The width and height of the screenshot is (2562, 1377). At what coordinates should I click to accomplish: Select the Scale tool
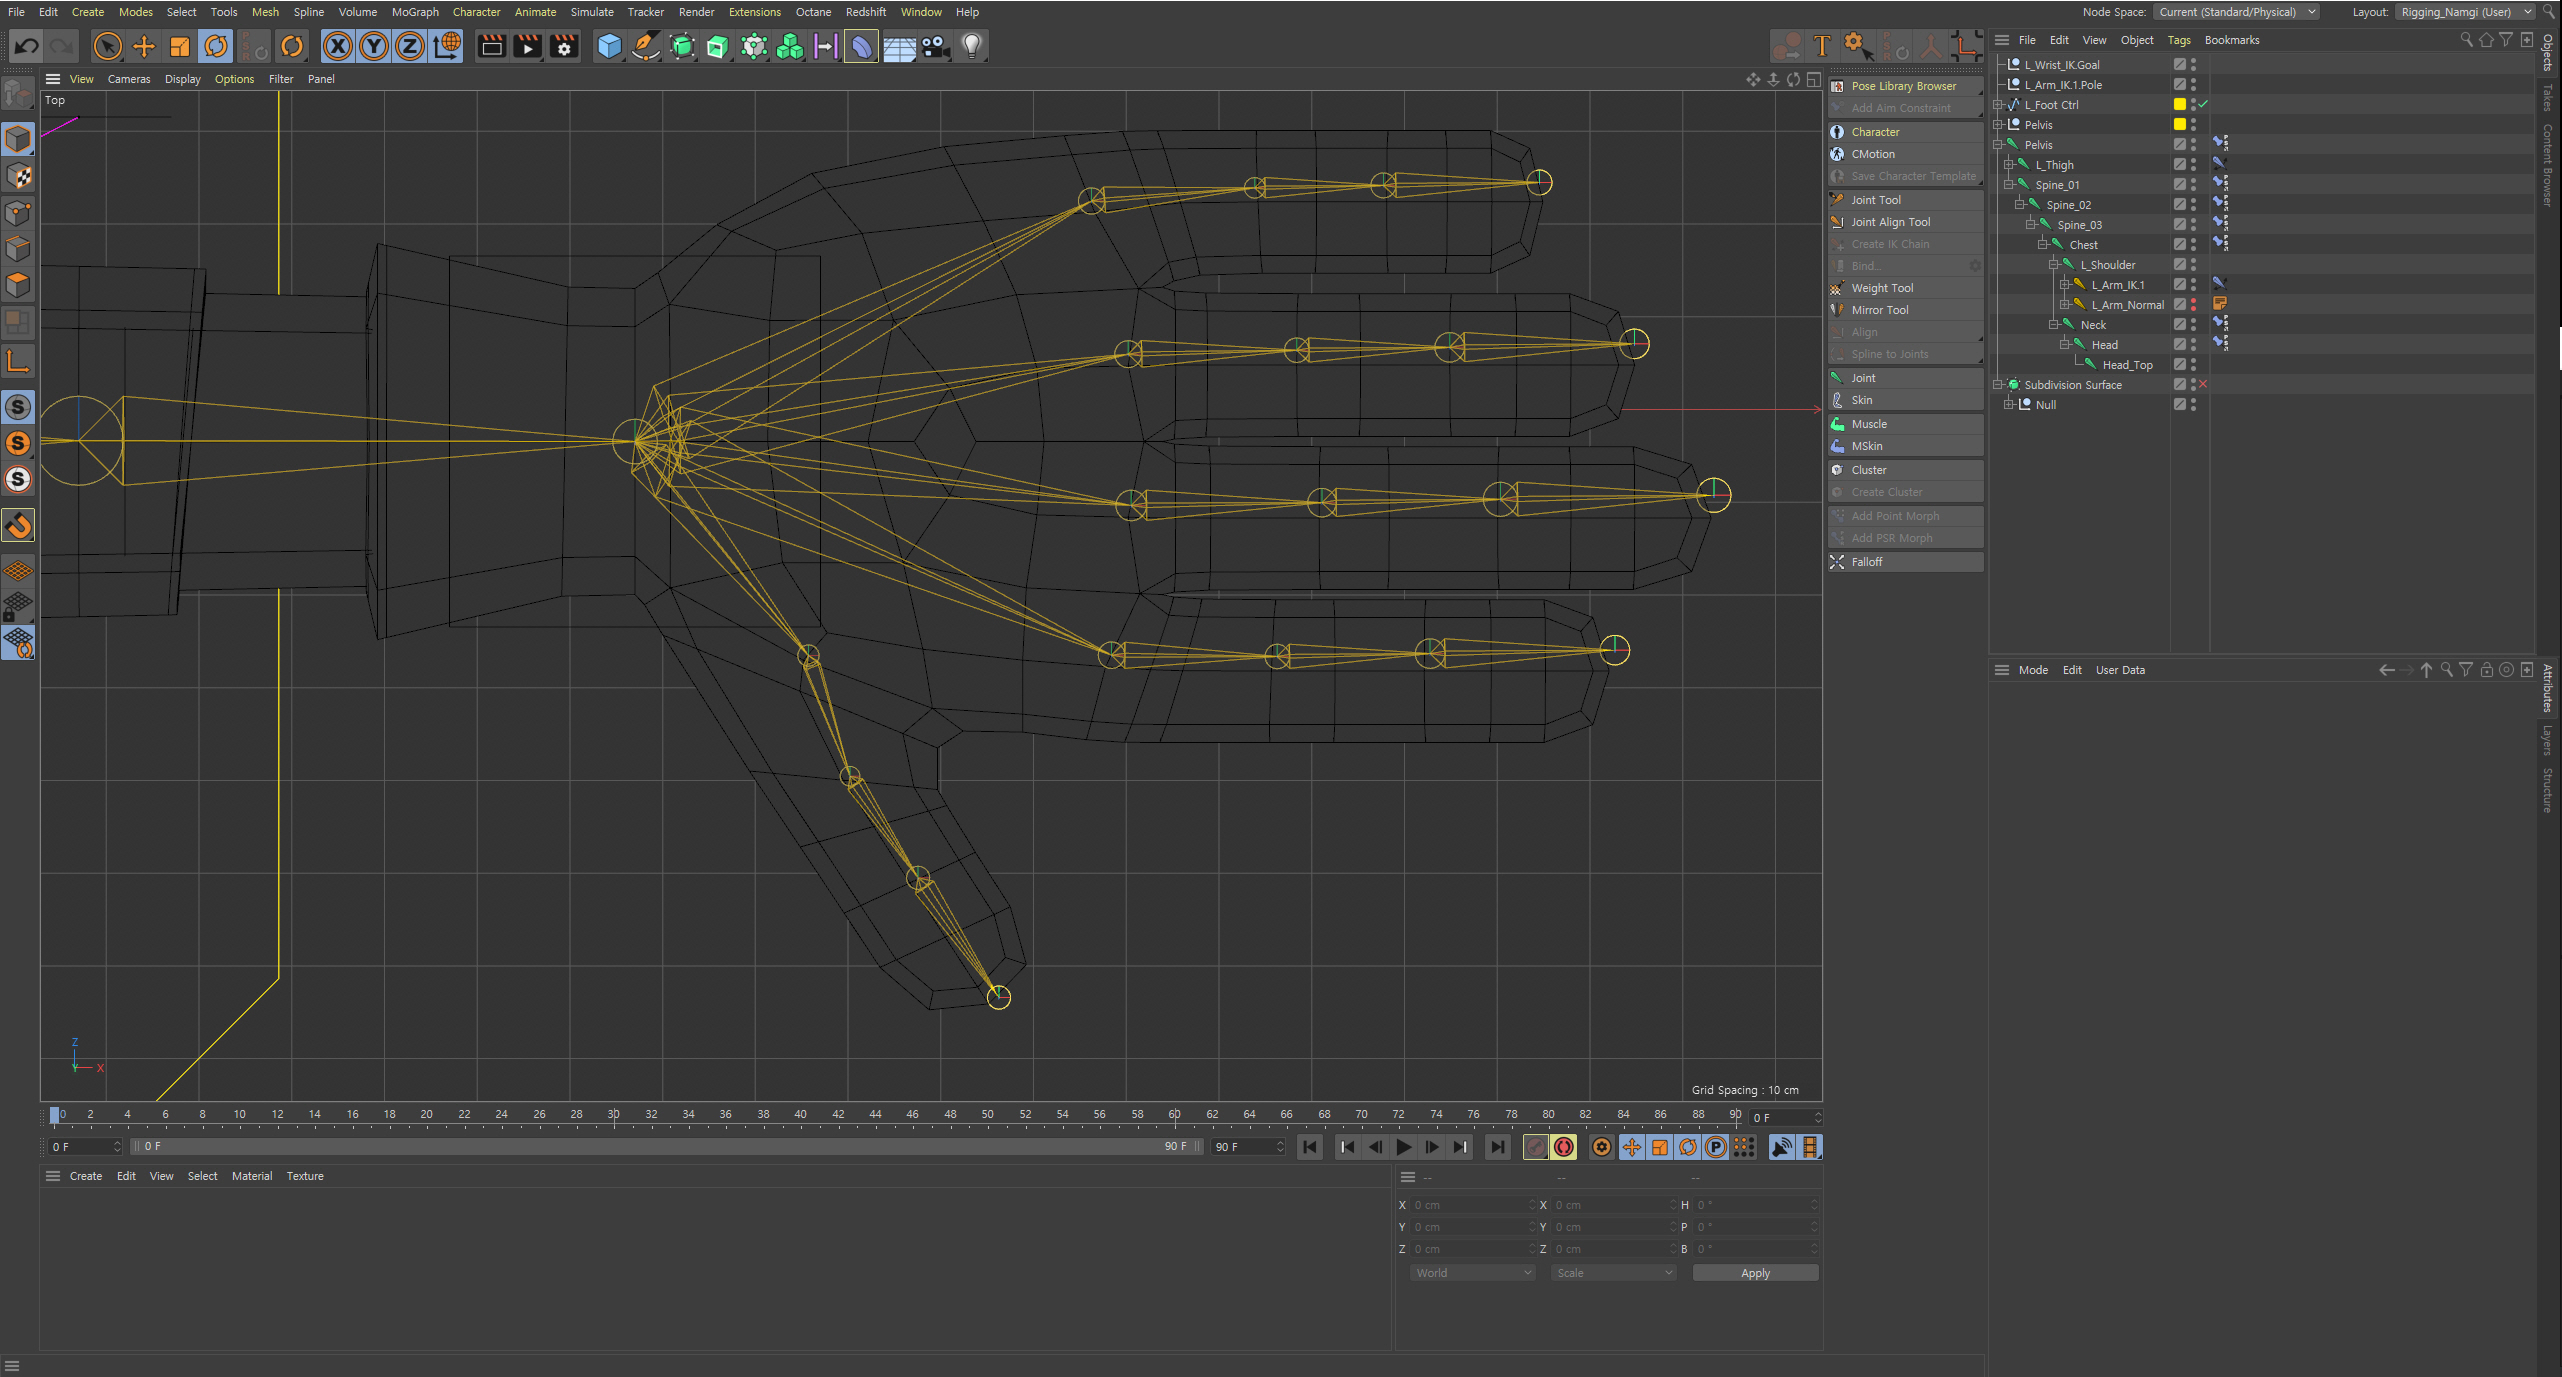[180, 46]
